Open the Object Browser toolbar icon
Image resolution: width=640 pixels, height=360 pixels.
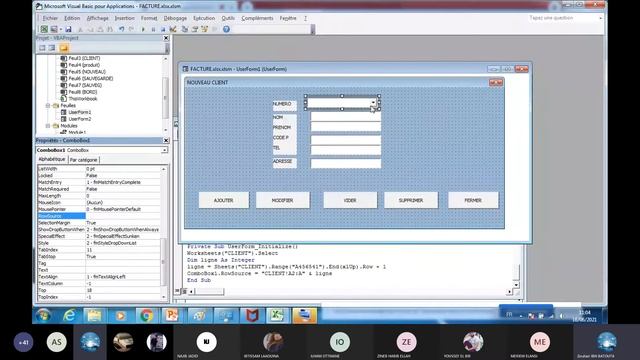click(x=204, y=29)
